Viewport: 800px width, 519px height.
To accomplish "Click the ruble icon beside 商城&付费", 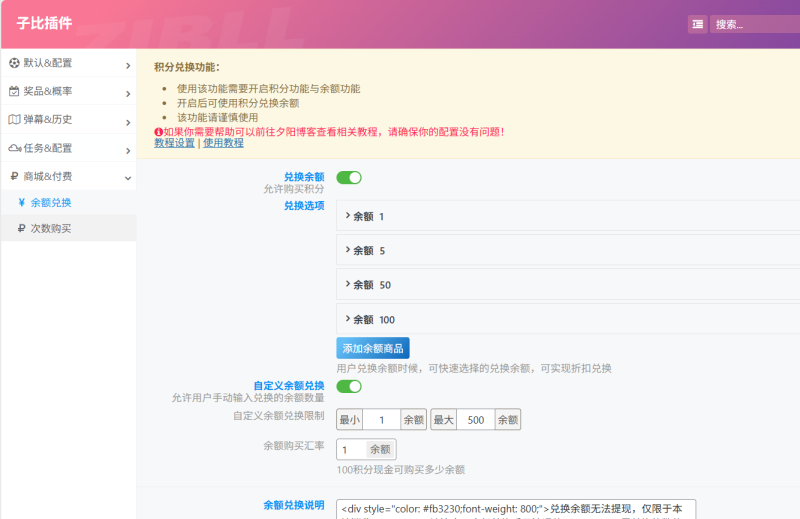I will [14, 177].
